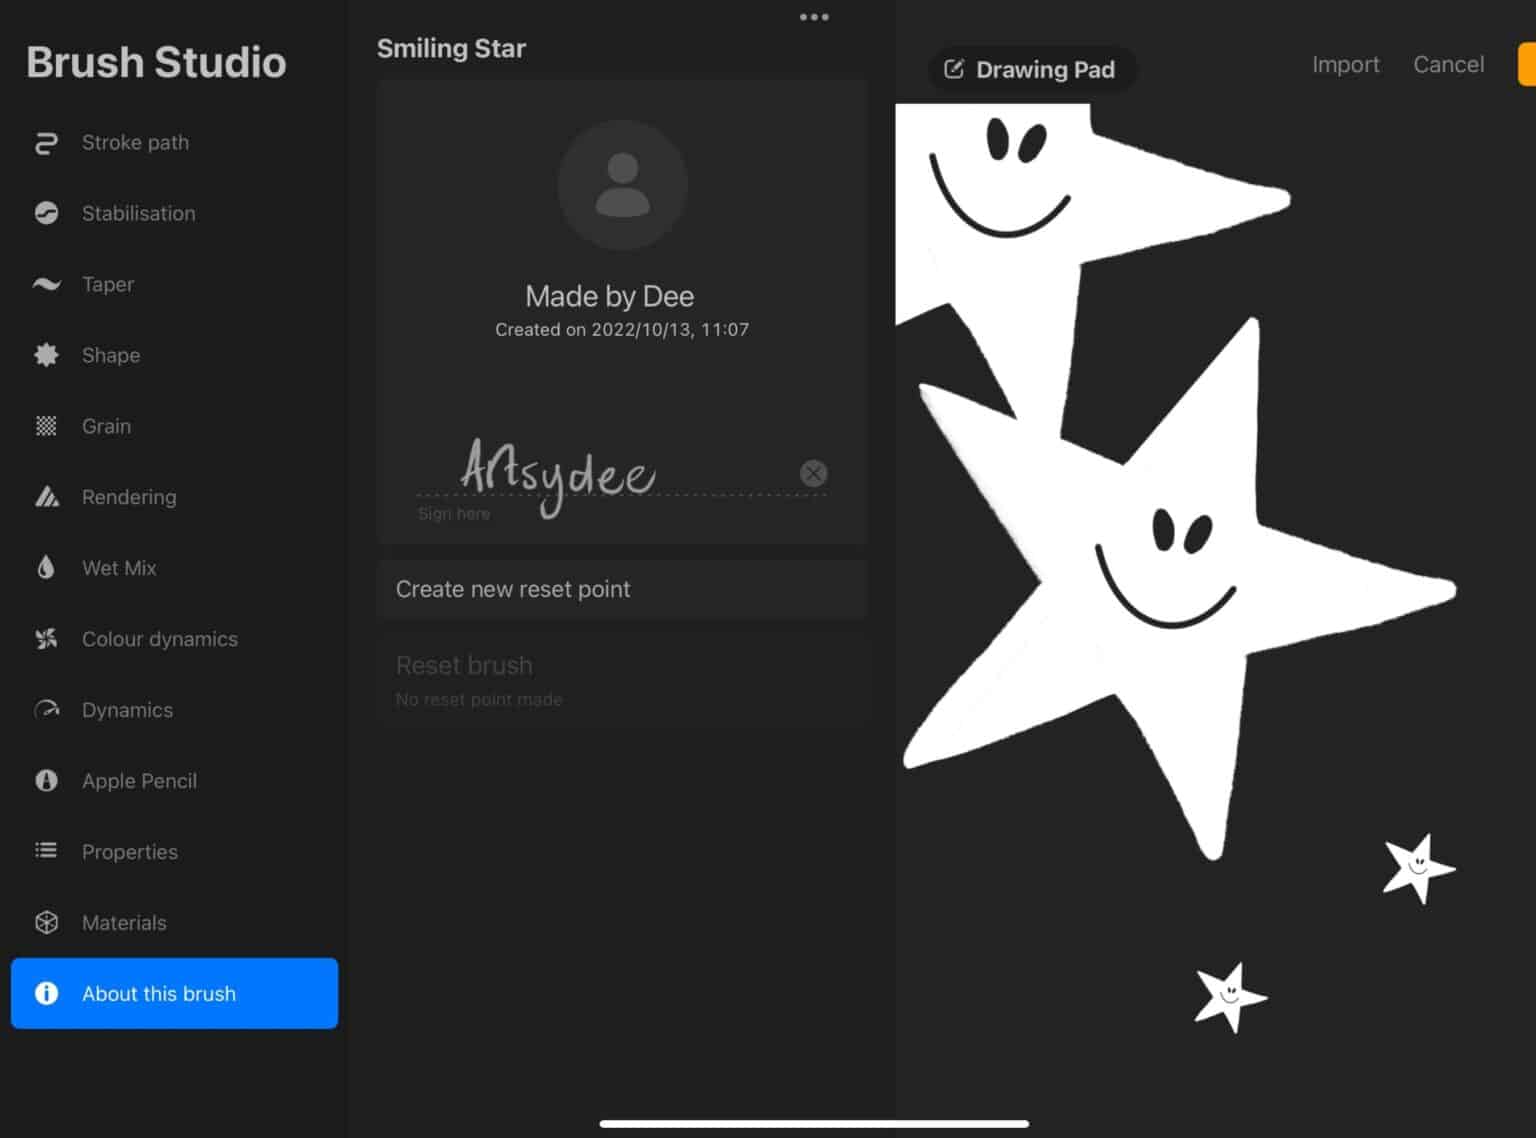This screenshot has width=1536, height=1138.
Task: Open the ellipsis options menu
Action: 814,16
